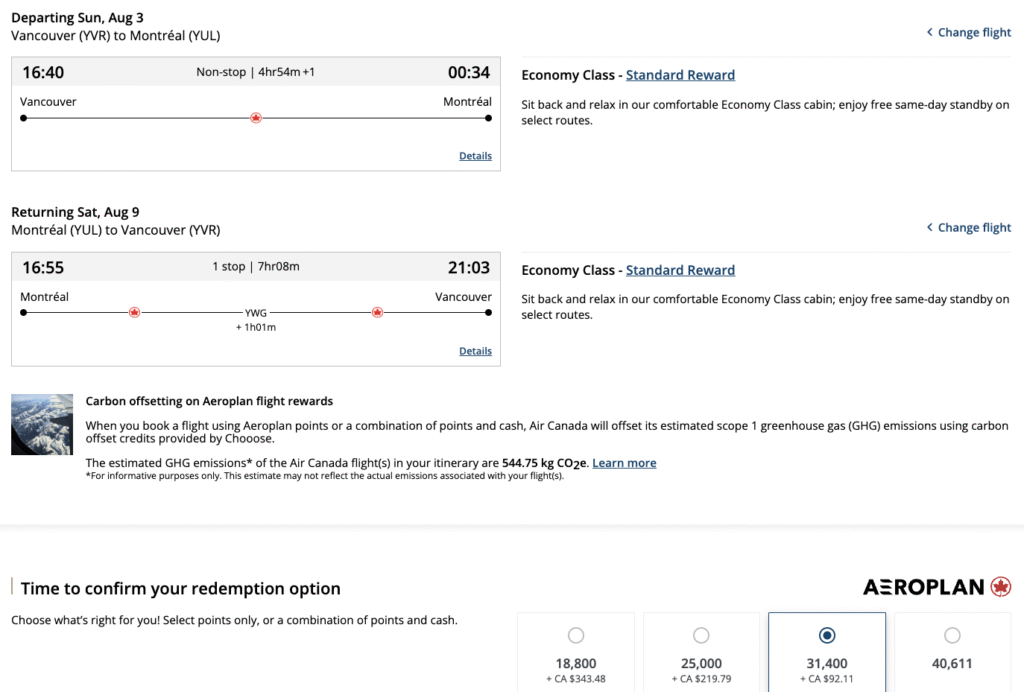The height and width of the screenshot is (692, 1024).
Task: Click the maple leaf icon on Vancouver–Montréal route
Action: [x=256, y=118]
